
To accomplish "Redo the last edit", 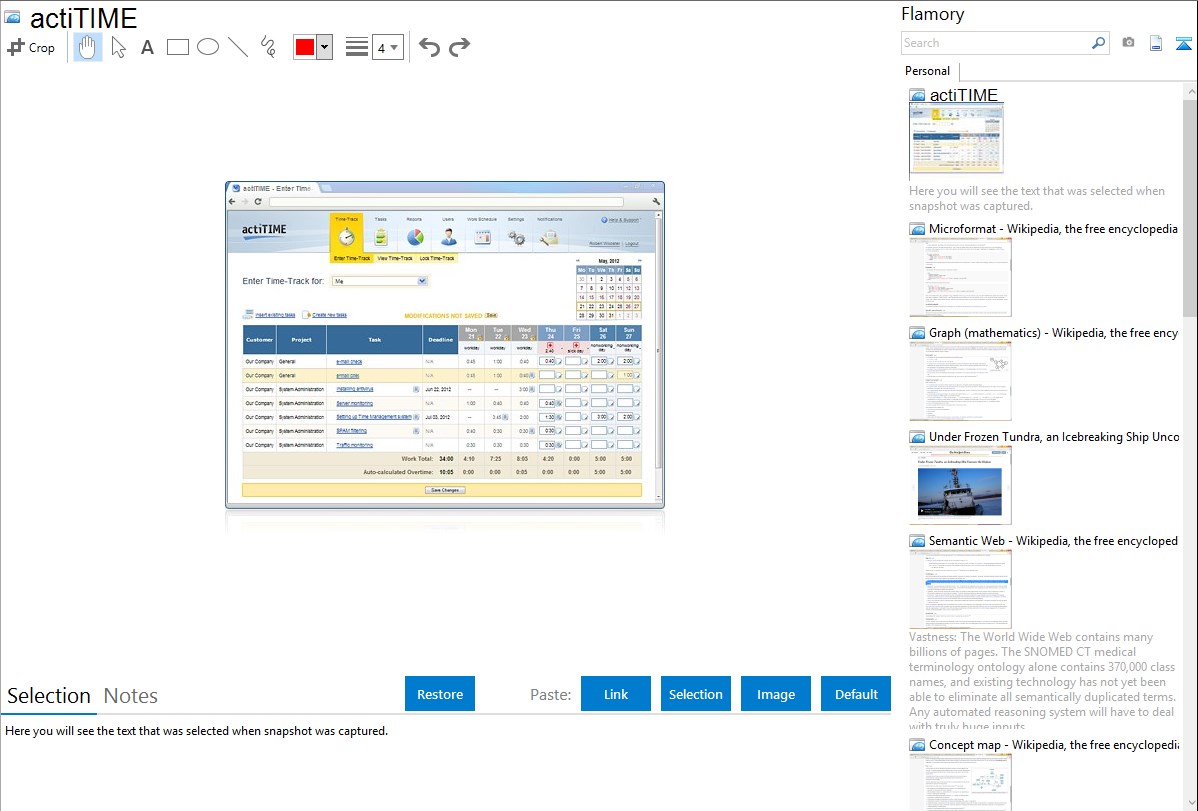I will (459, 47).
